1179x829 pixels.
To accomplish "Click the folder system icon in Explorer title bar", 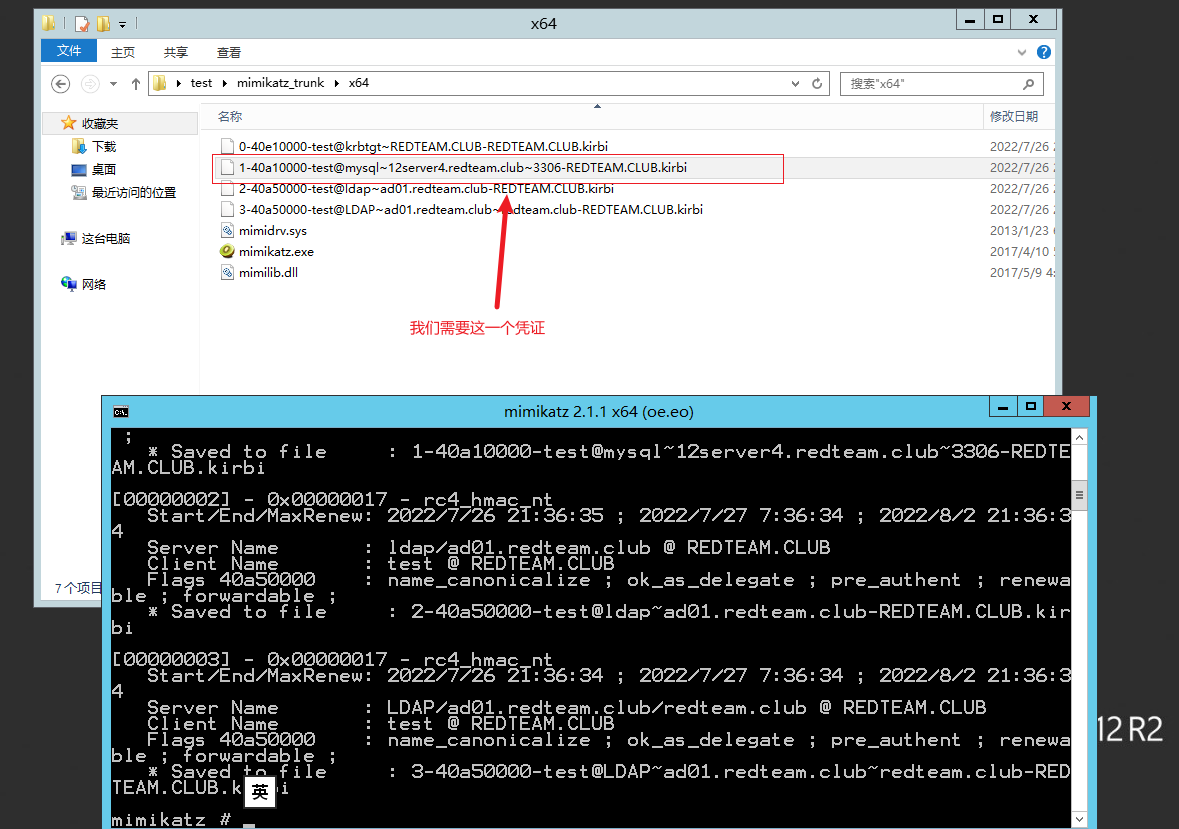I will 49,23.
